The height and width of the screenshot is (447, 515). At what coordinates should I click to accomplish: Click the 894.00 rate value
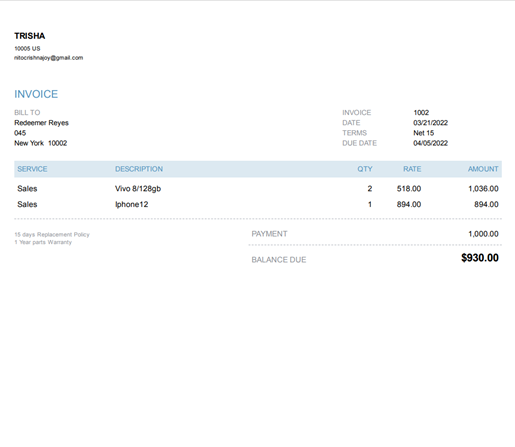pyautogui.click(x=409, y=204)
